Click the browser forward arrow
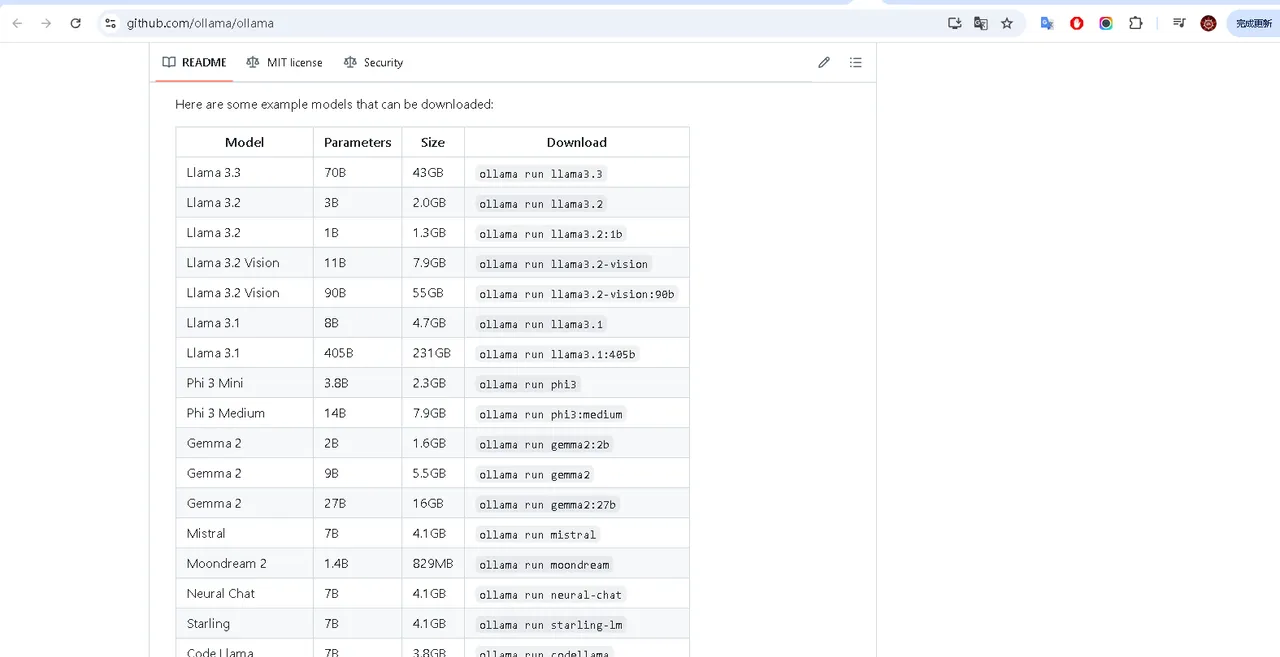This screenshot has width=1280, height=657. [46, 23]
